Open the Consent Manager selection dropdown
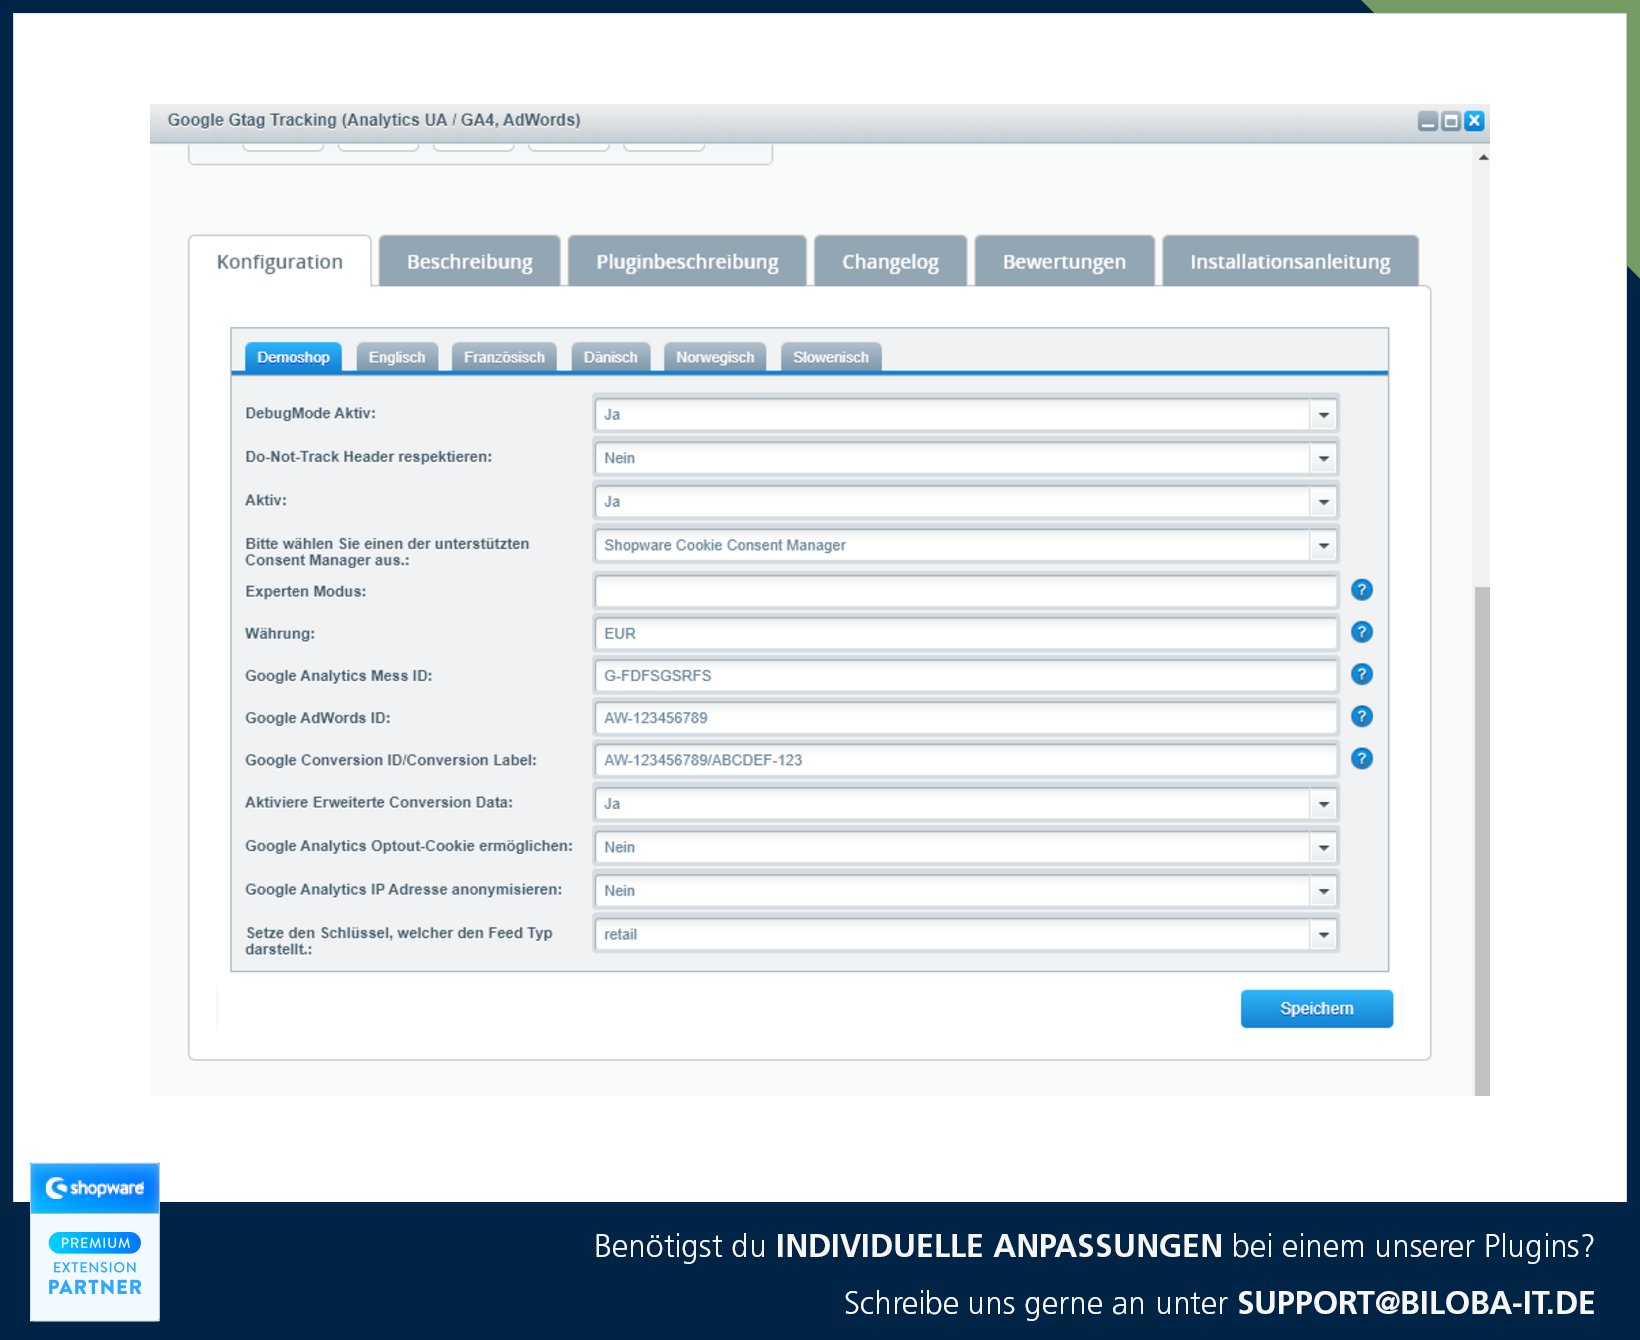The height and width of the screenshot is (1340, 1640). coord(1323,545)
